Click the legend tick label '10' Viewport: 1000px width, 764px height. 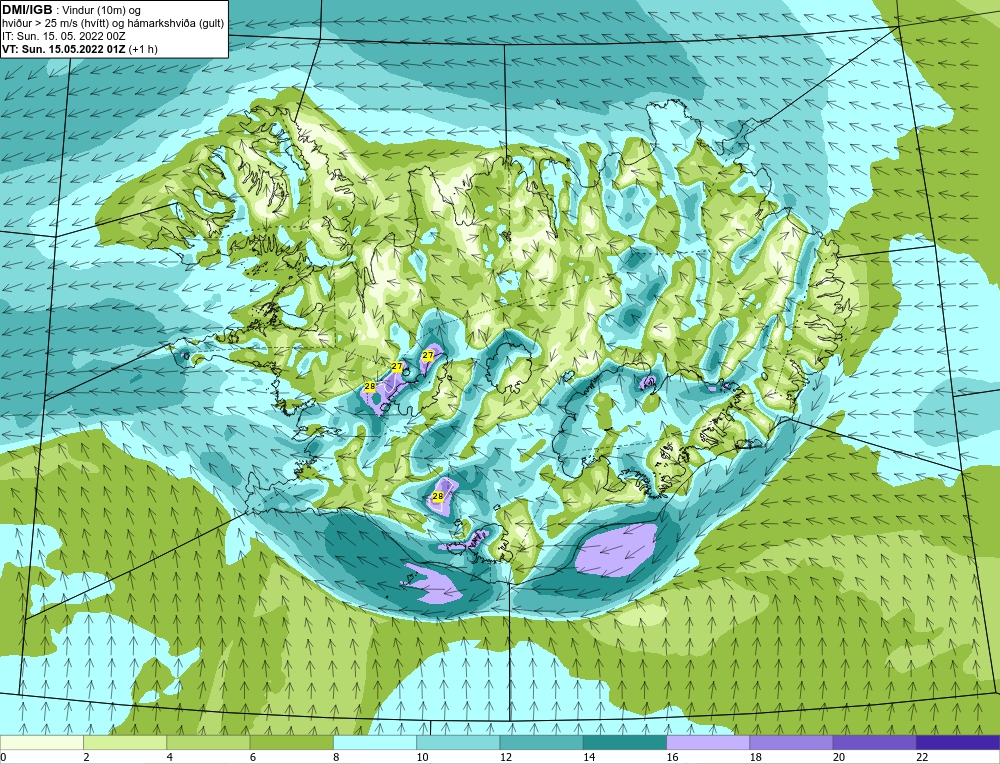pyautogui.click(x=422, y=757)
